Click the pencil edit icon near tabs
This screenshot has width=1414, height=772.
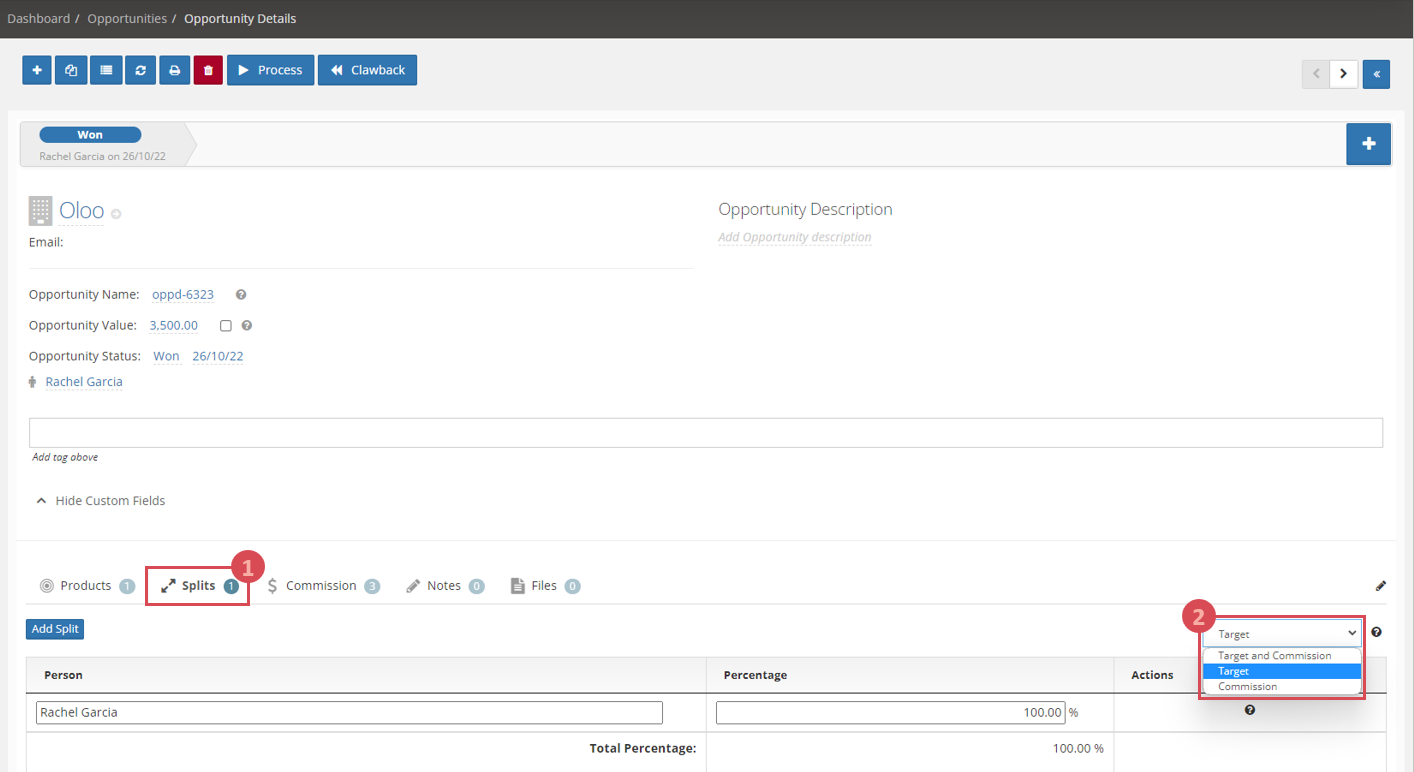coord(1380,586)
